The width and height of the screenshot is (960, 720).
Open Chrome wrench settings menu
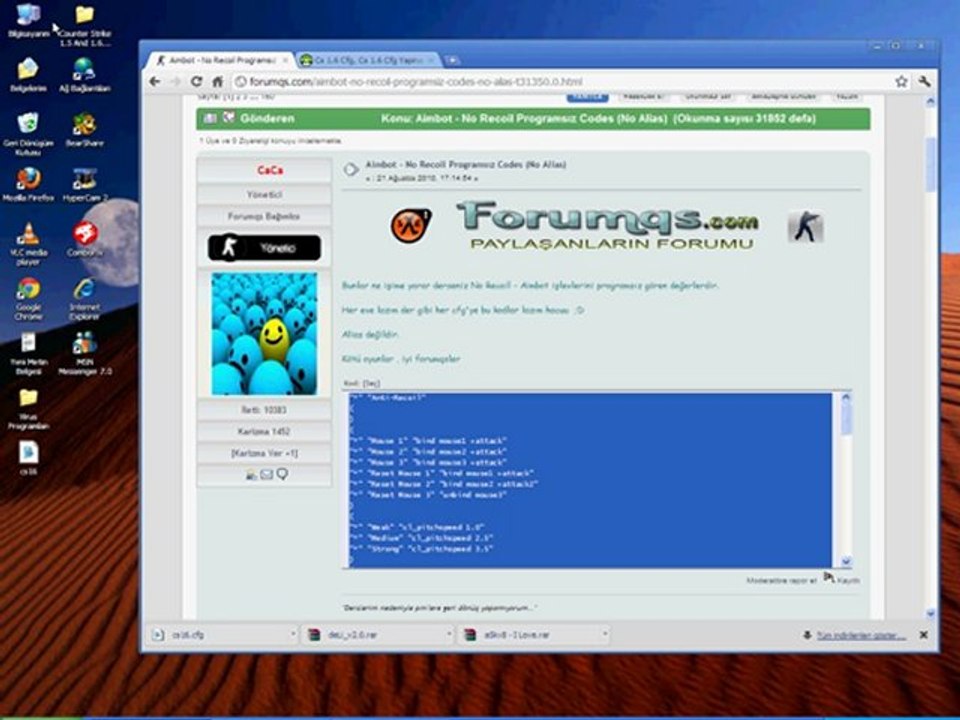click(x=924, y=81)
